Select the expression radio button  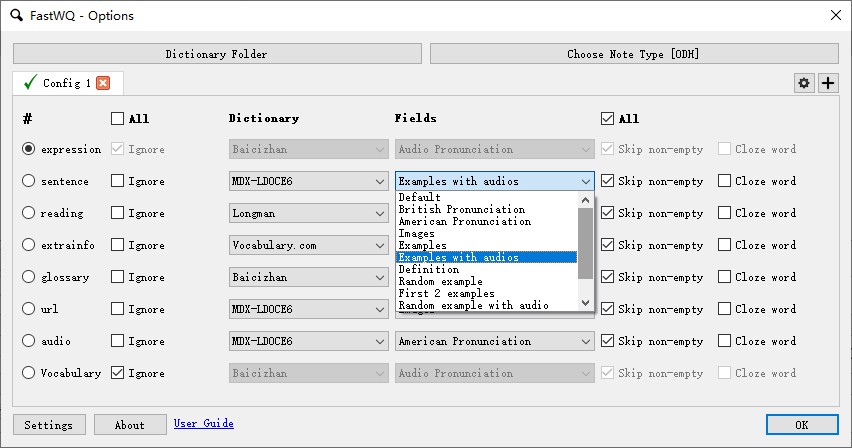coord(28,149)
